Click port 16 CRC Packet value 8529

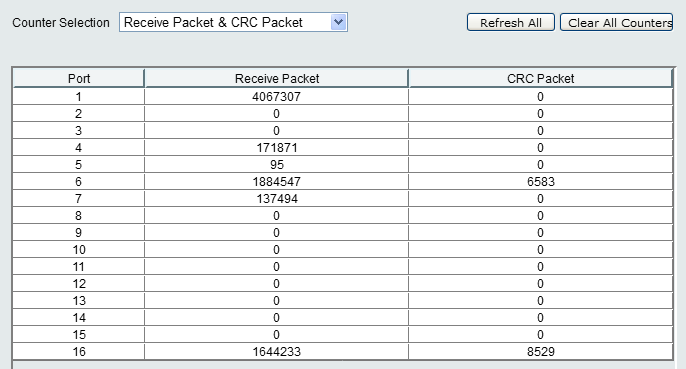pos(541,351)
